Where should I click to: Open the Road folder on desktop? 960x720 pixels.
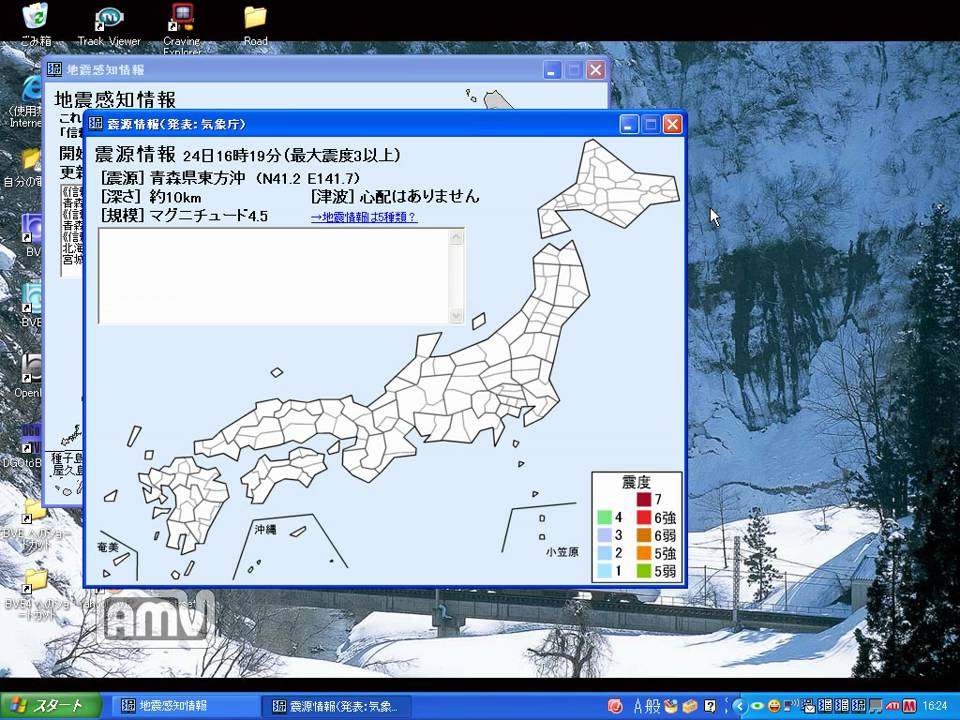click(255, 18)
